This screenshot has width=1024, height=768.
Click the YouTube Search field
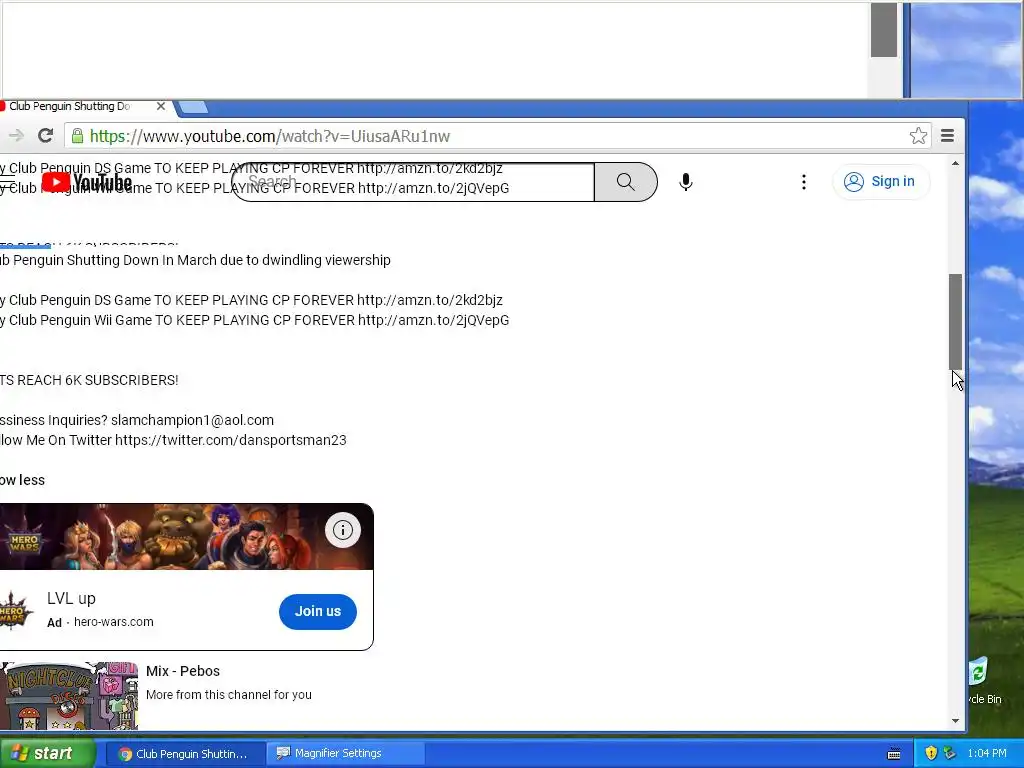(413, 182)
